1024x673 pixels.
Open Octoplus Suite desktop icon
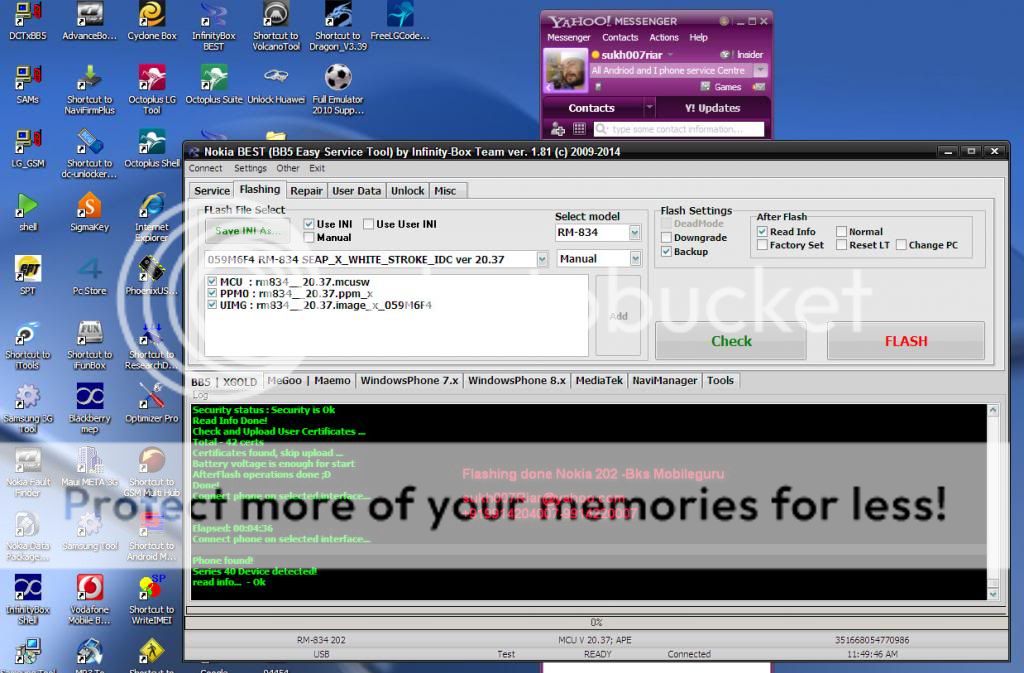[x=214, y=84]
